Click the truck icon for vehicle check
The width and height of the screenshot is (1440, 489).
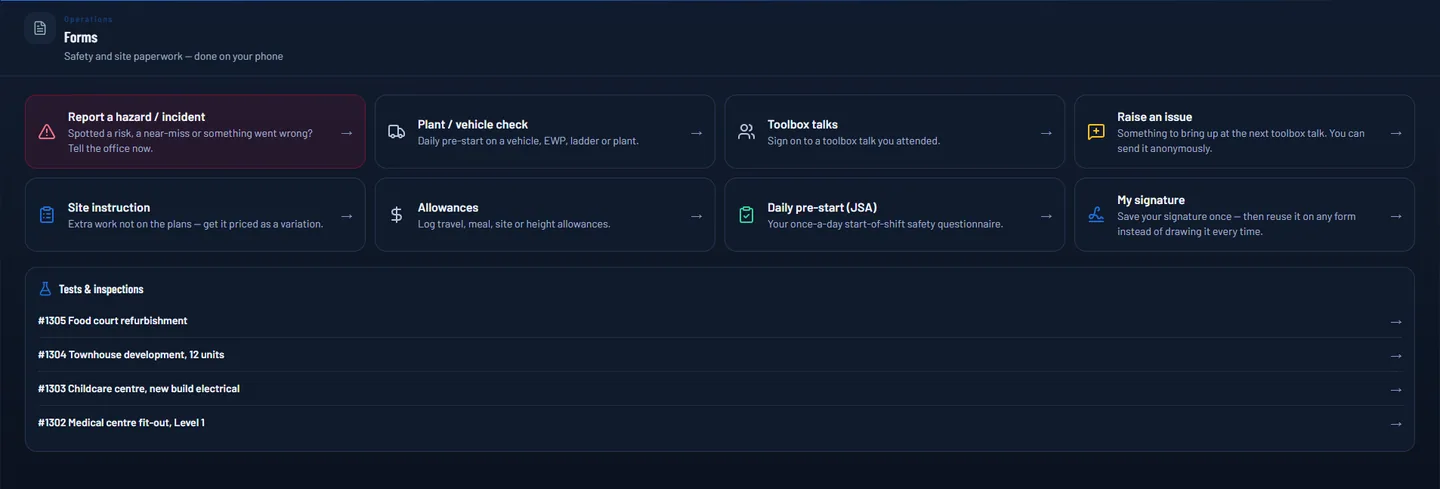[396, 132]
